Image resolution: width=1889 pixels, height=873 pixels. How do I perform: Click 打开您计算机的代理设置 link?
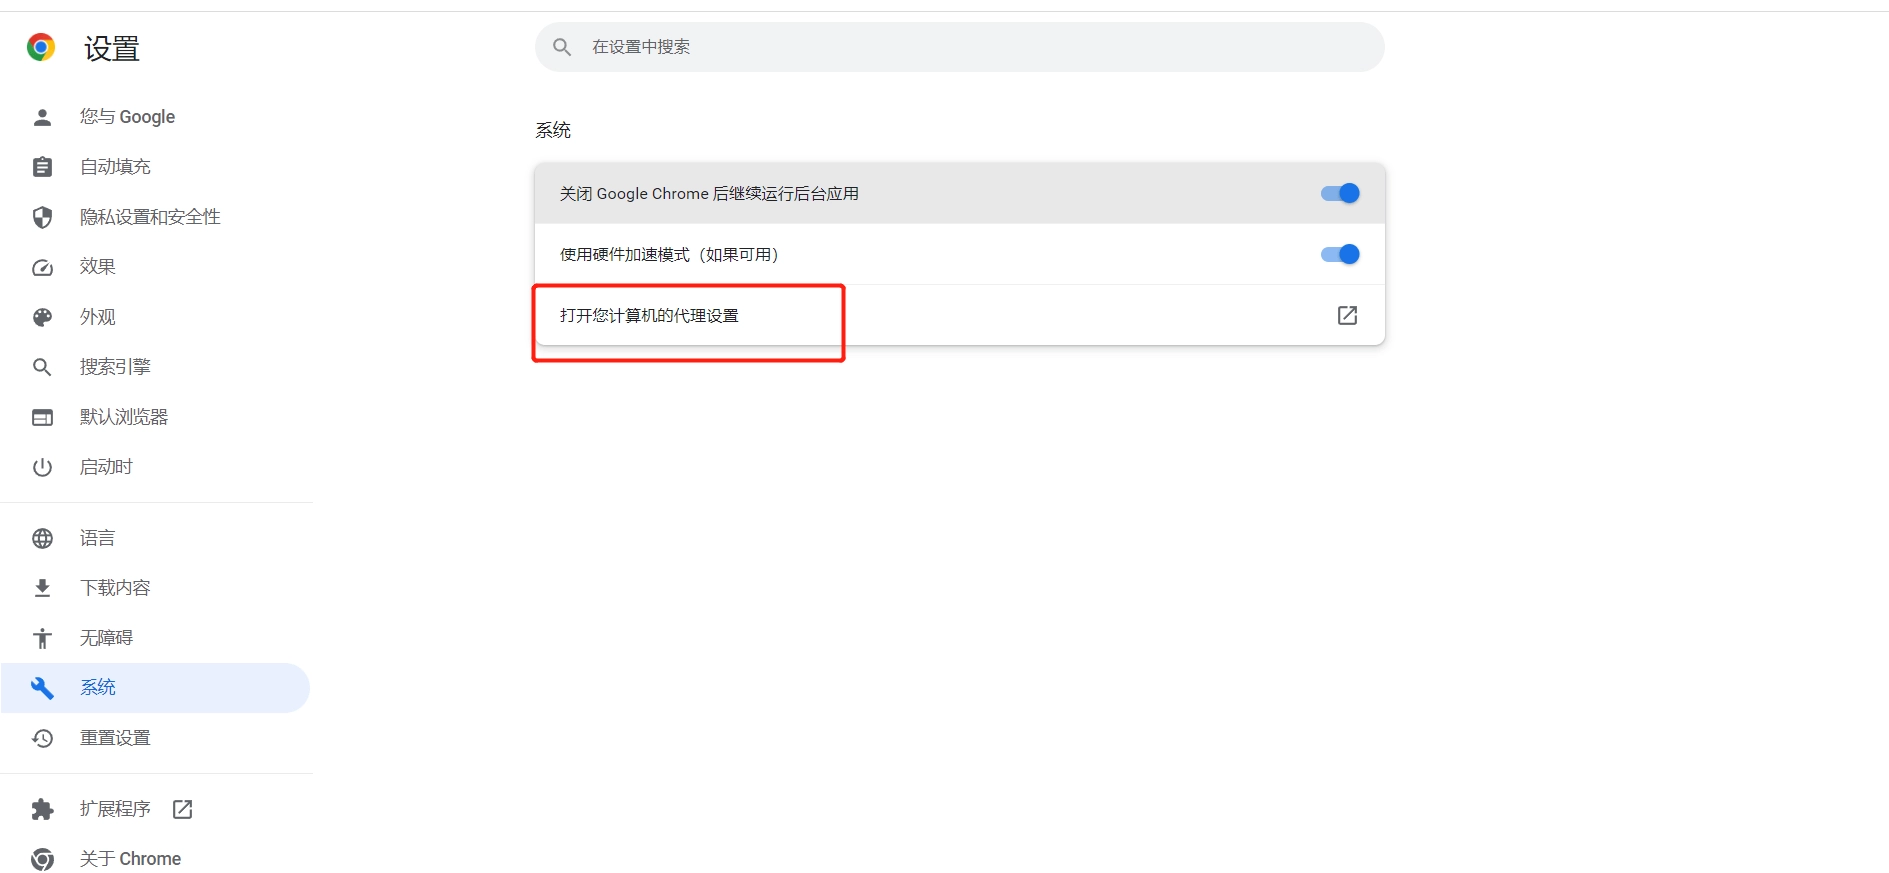pyautogui.click(x=649, y=315)
